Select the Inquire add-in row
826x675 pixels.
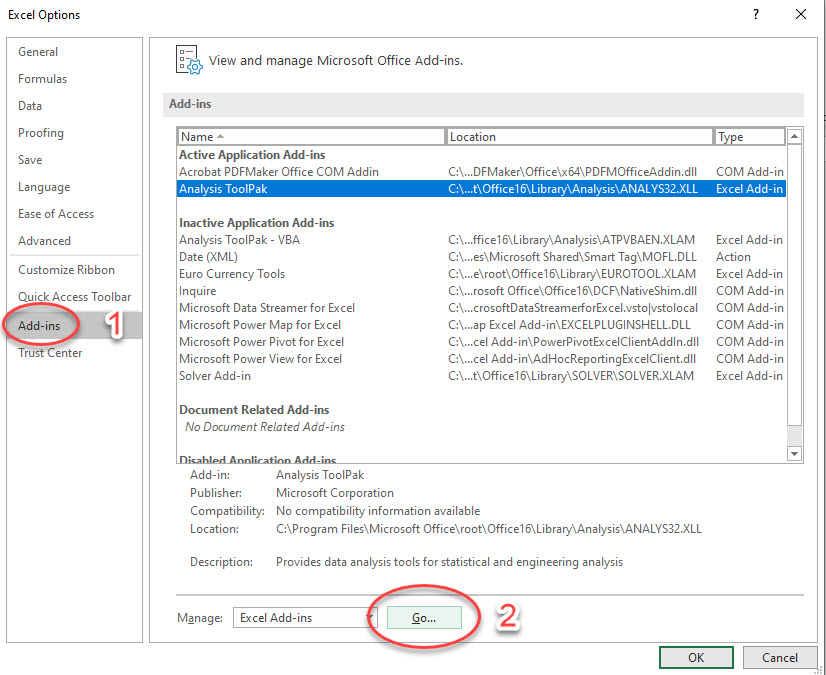click(x=481, y=291)
